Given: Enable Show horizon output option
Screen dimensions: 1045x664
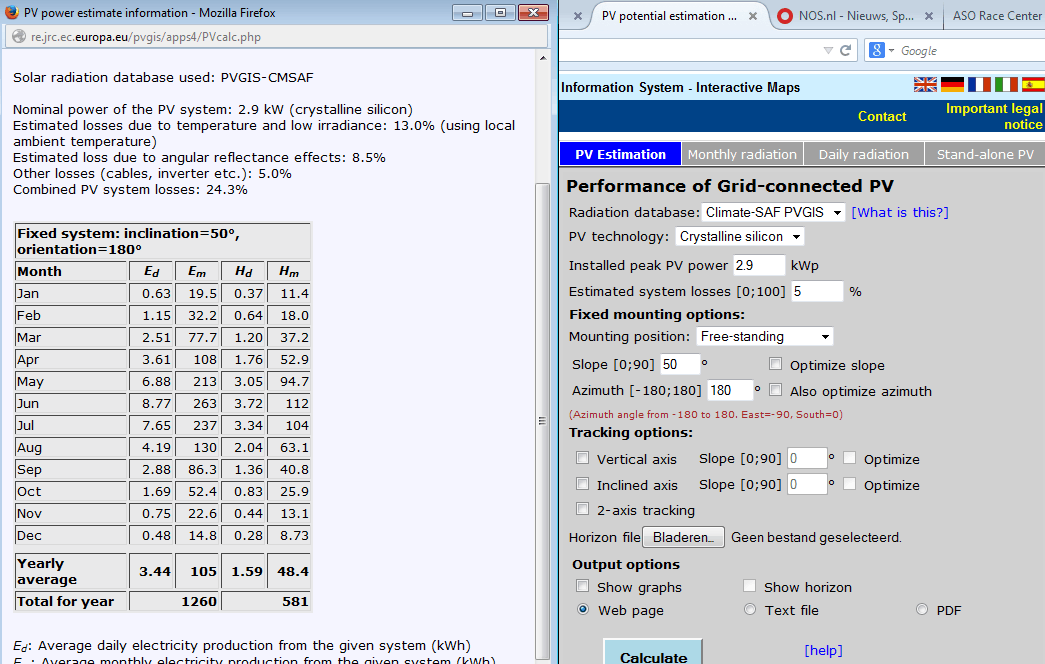Looking at the screenshot, I should 749,586.
